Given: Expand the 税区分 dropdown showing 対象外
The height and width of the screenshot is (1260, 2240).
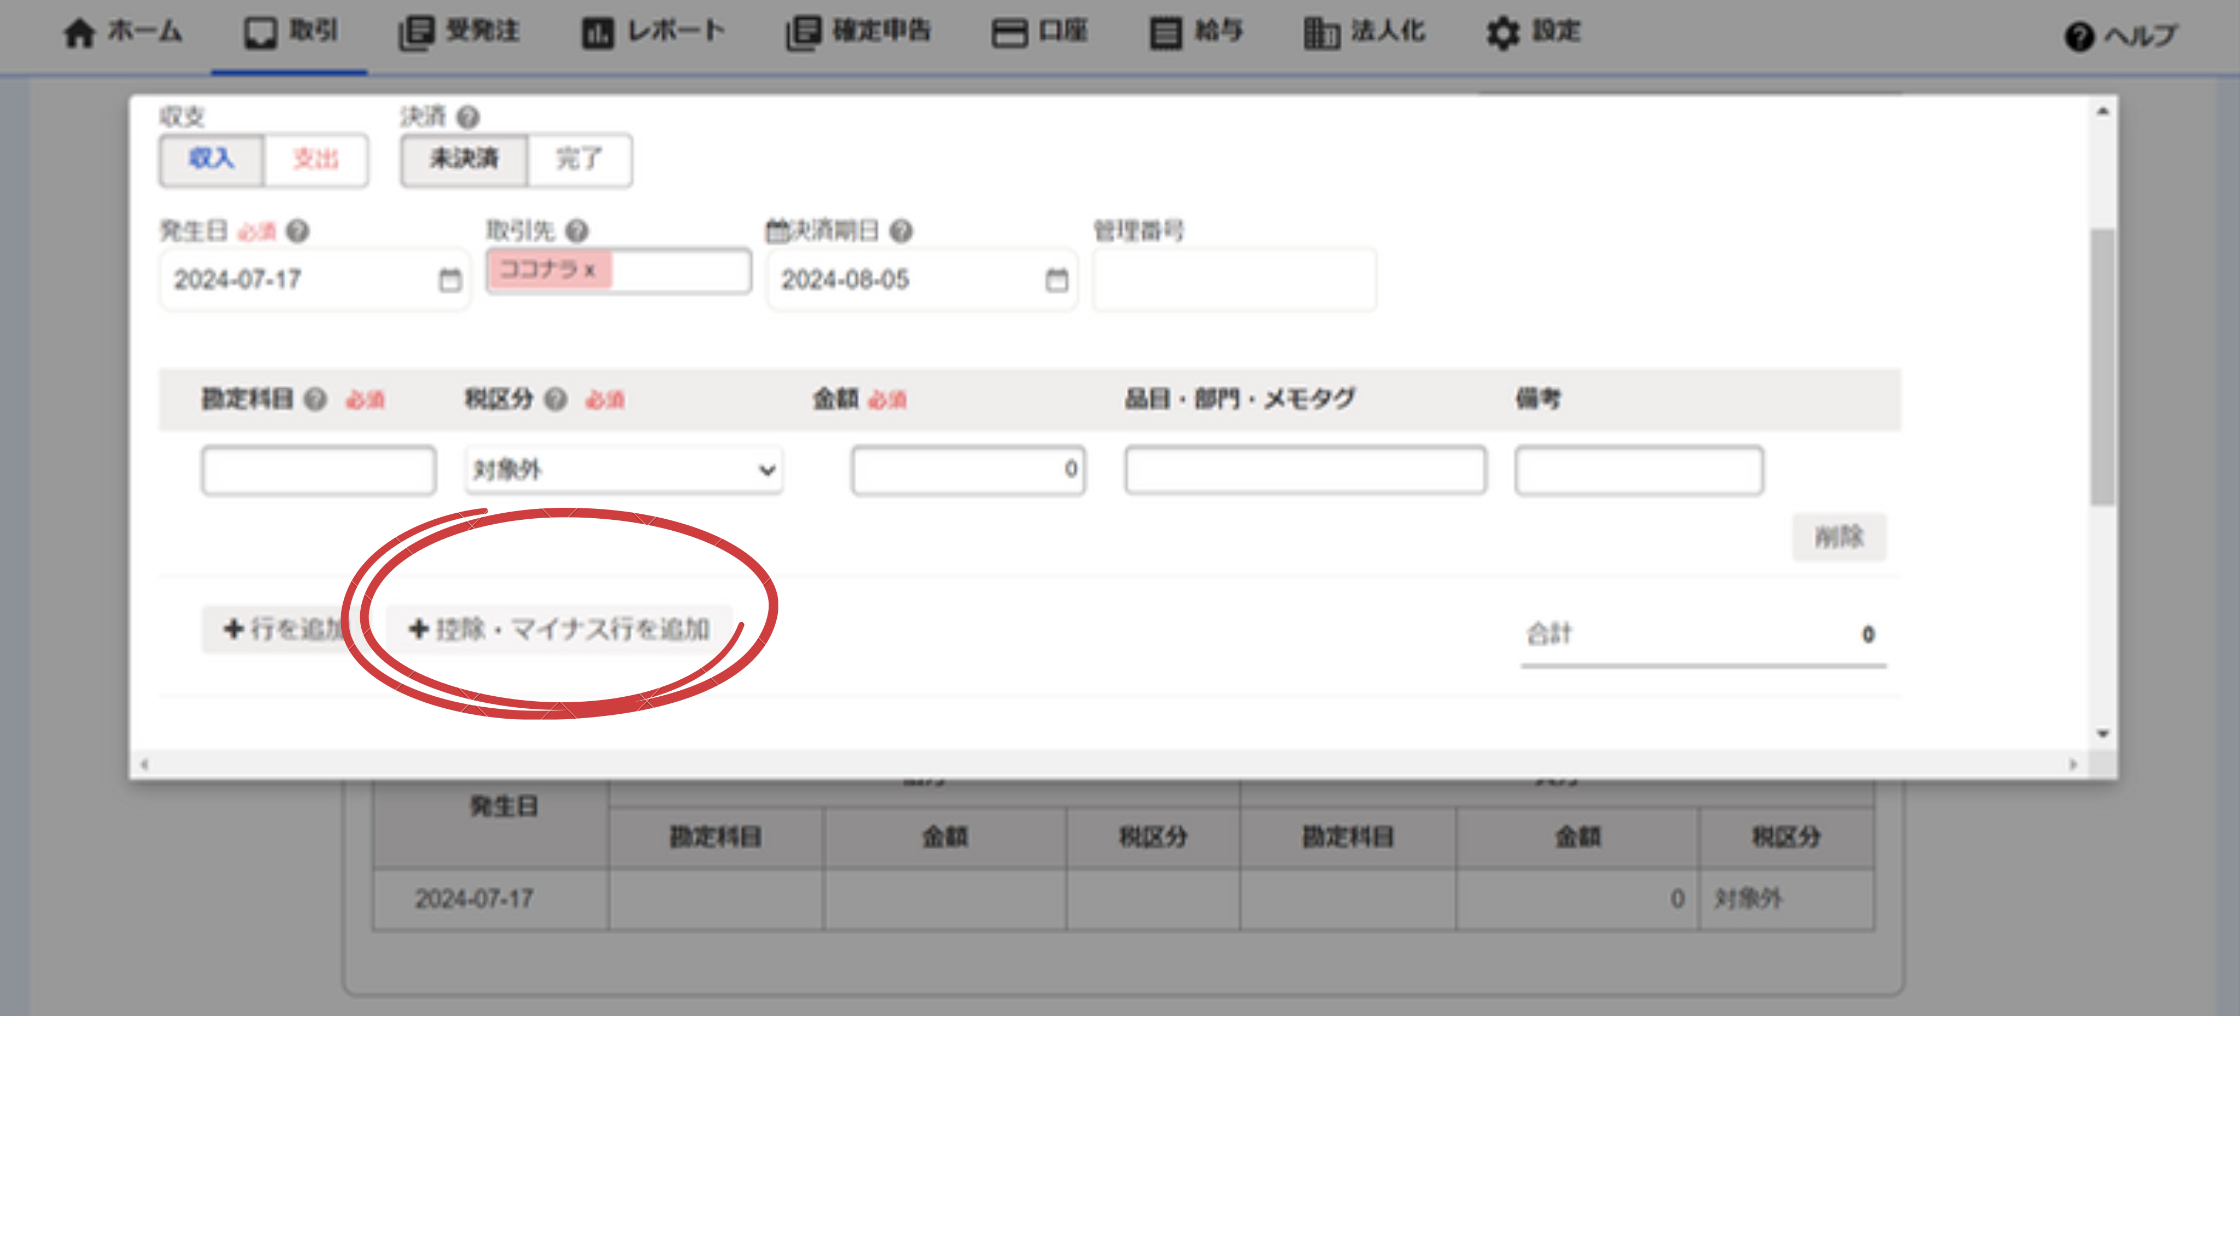Looking at the screenshot, I should [x=623, y=470].
